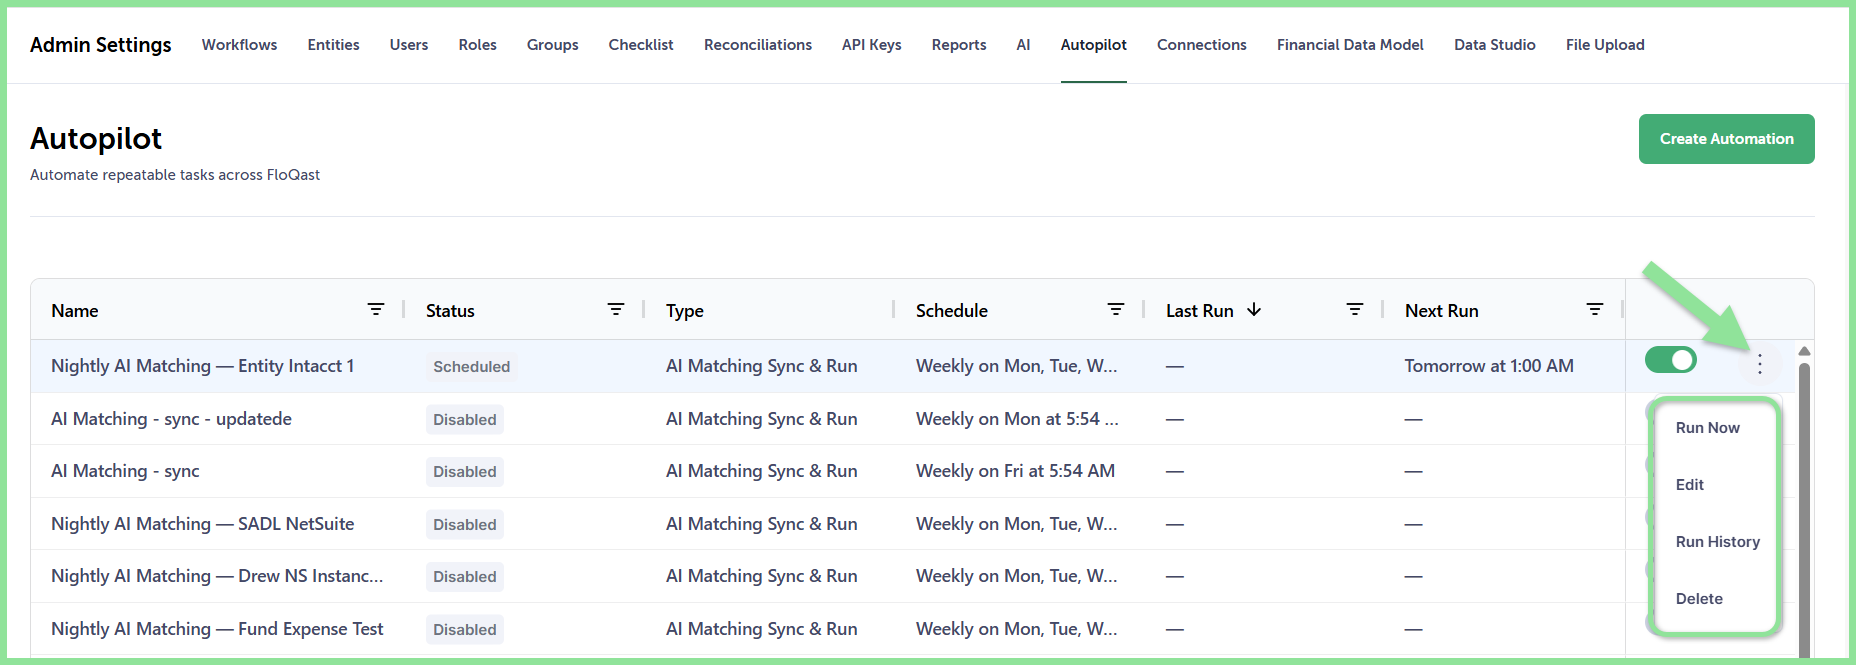Click the Scheduled status badge

[x=472, y=367]
